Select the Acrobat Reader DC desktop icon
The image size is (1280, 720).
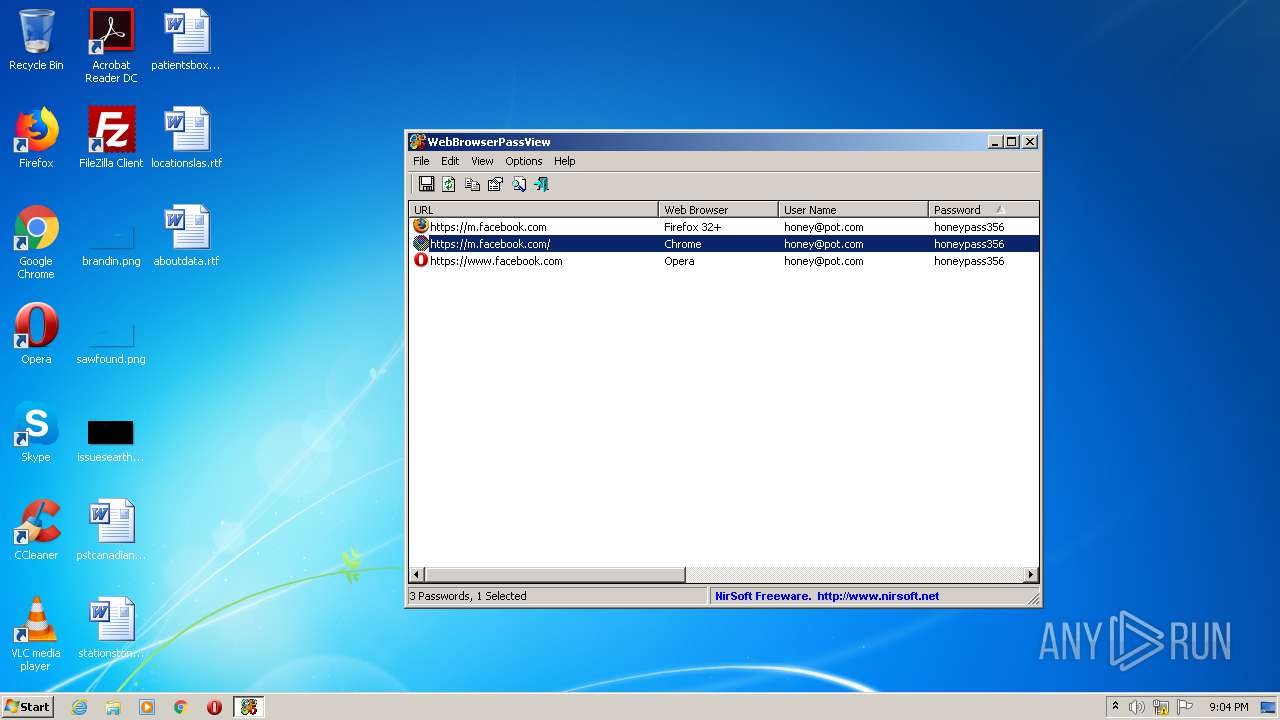click(111, 46)
